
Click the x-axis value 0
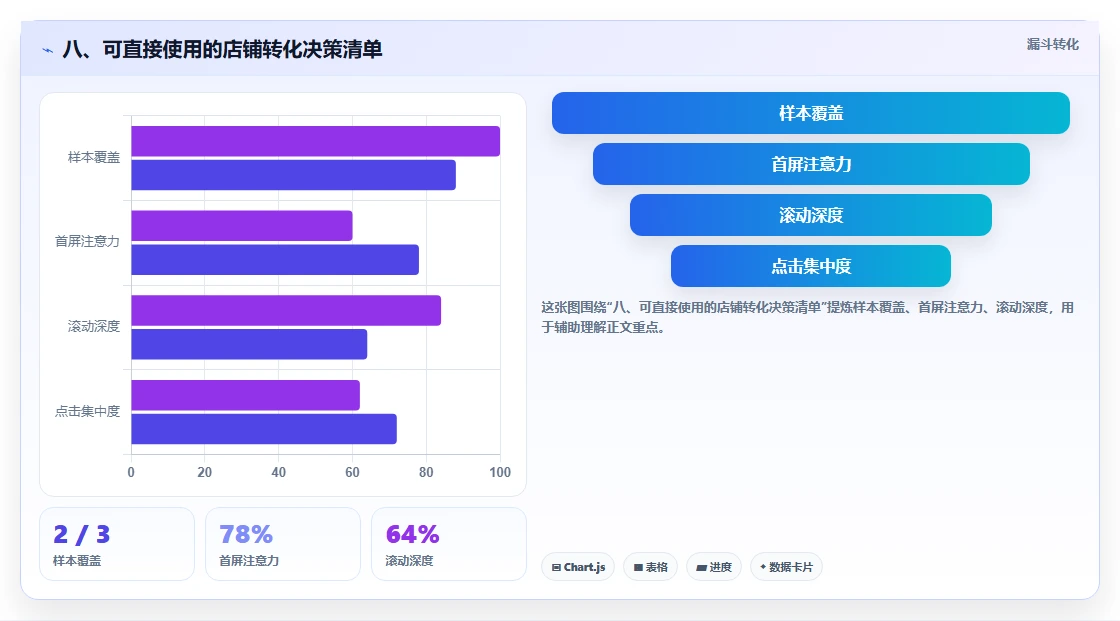click(131, 472)
